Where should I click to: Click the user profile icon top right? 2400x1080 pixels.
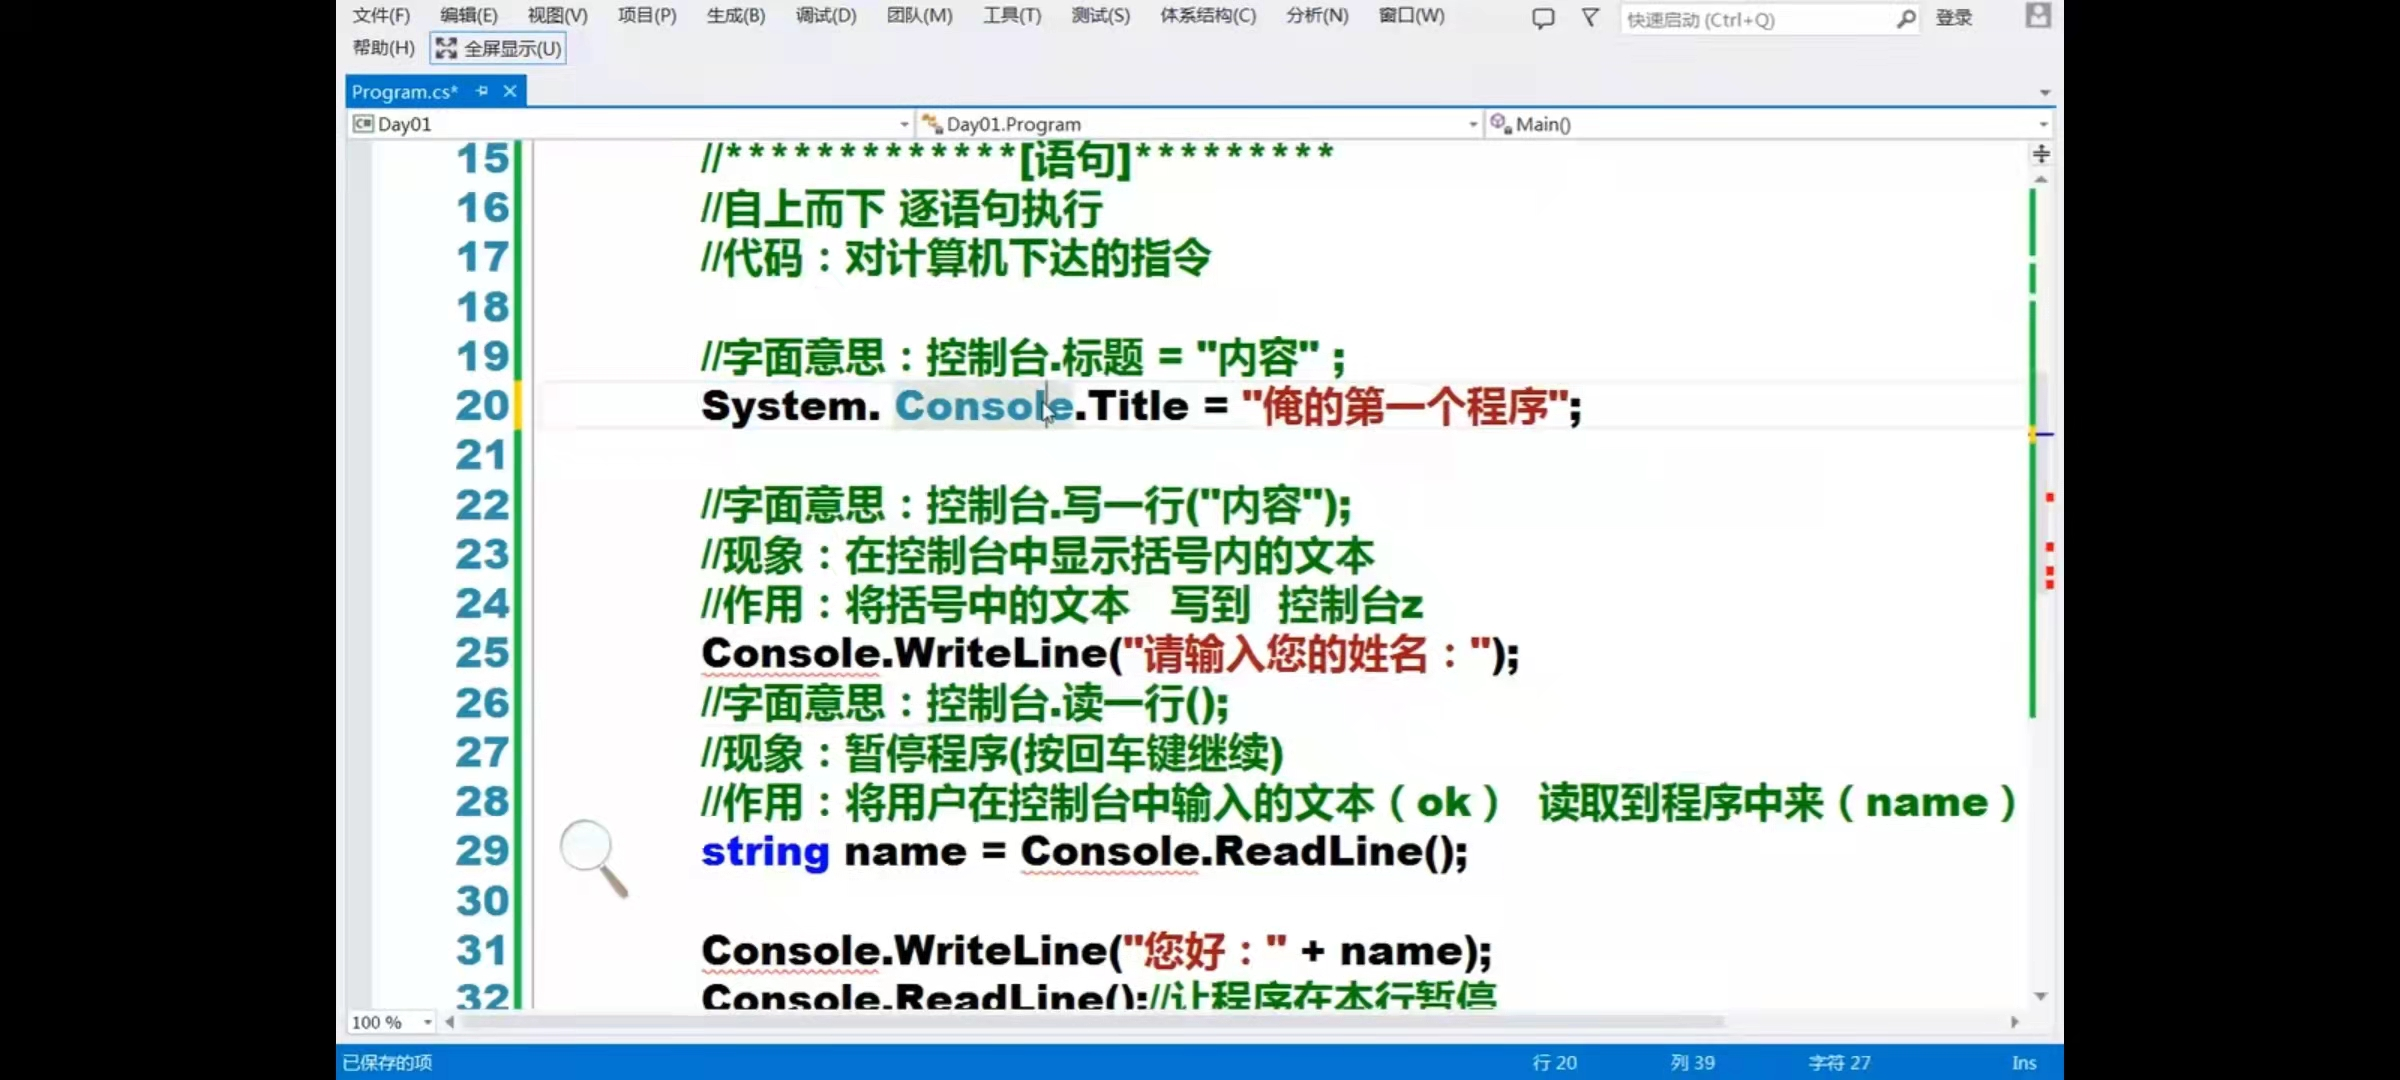(2038, 16)
